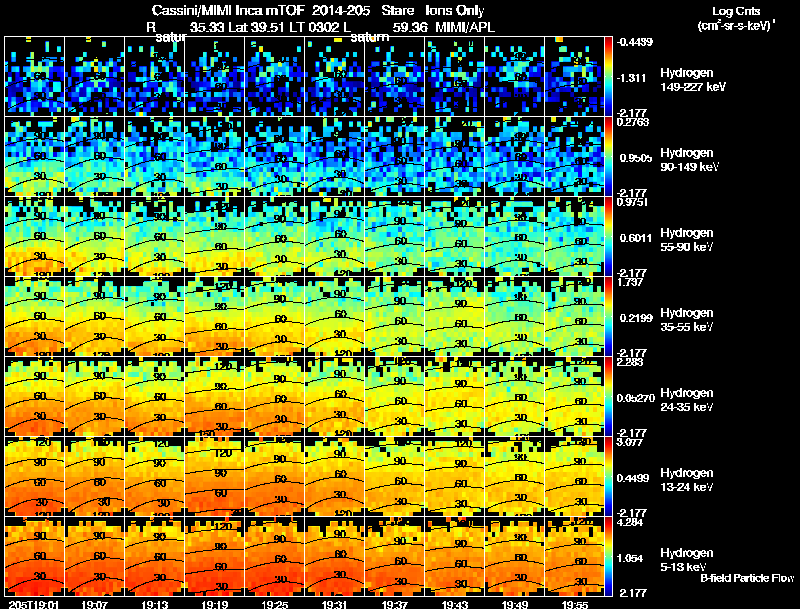Click the B-field Particle Flow text
Image resolution: width=800 pixels, height=609 pixels.
[x=747, y=578]
